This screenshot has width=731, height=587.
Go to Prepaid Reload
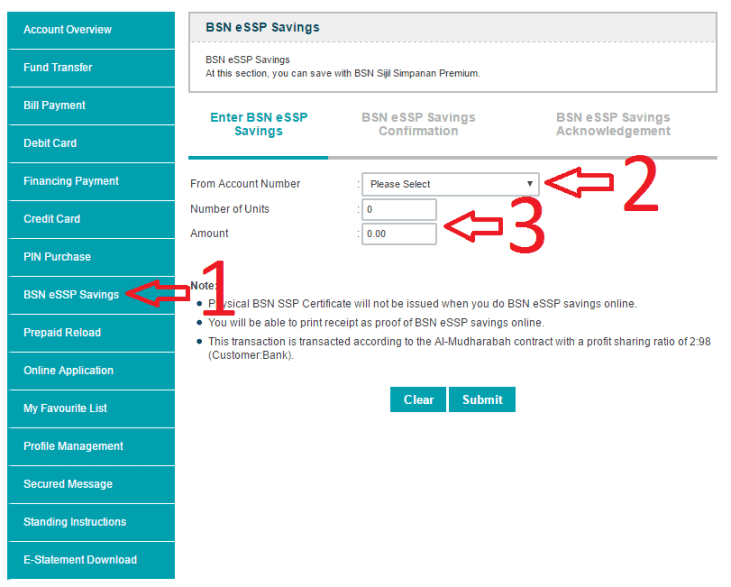pos(91,333)
